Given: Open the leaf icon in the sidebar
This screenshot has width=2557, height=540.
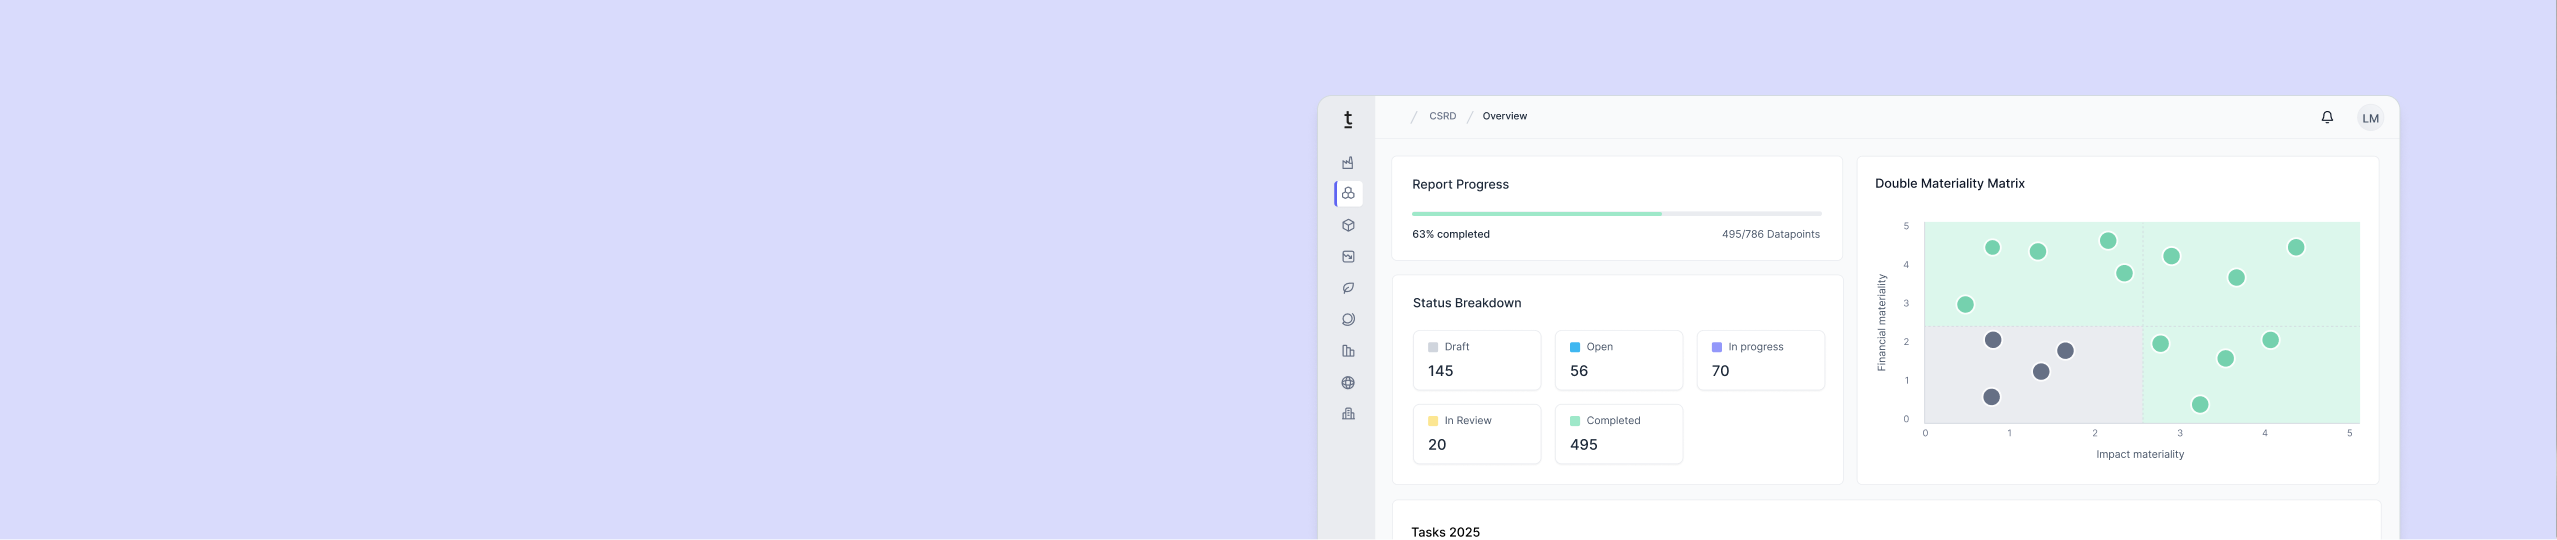Looking at the screenshot, I should click(1348, 288).
